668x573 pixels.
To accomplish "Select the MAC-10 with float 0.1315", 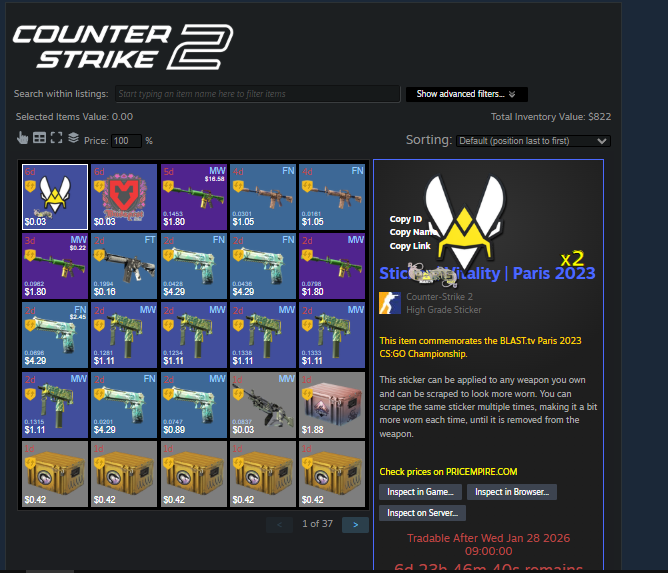I will pos(55,404).
